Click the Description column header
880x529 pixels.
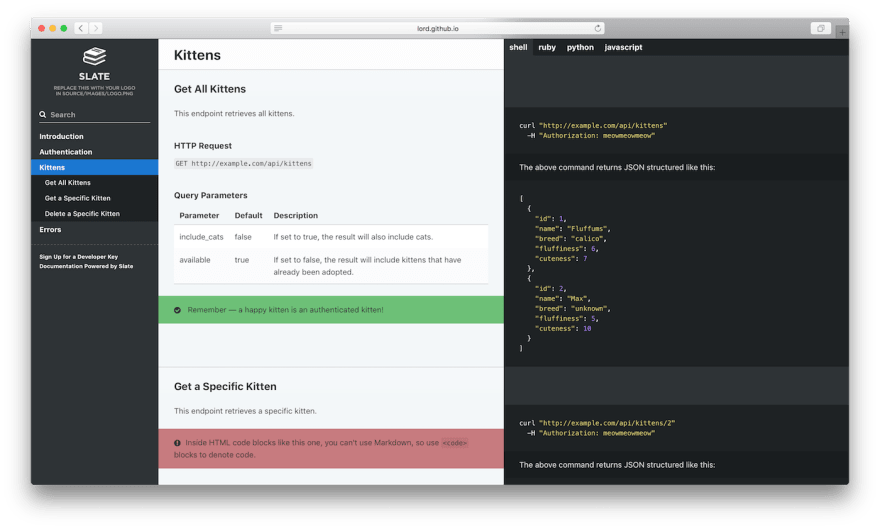(296, 215)
